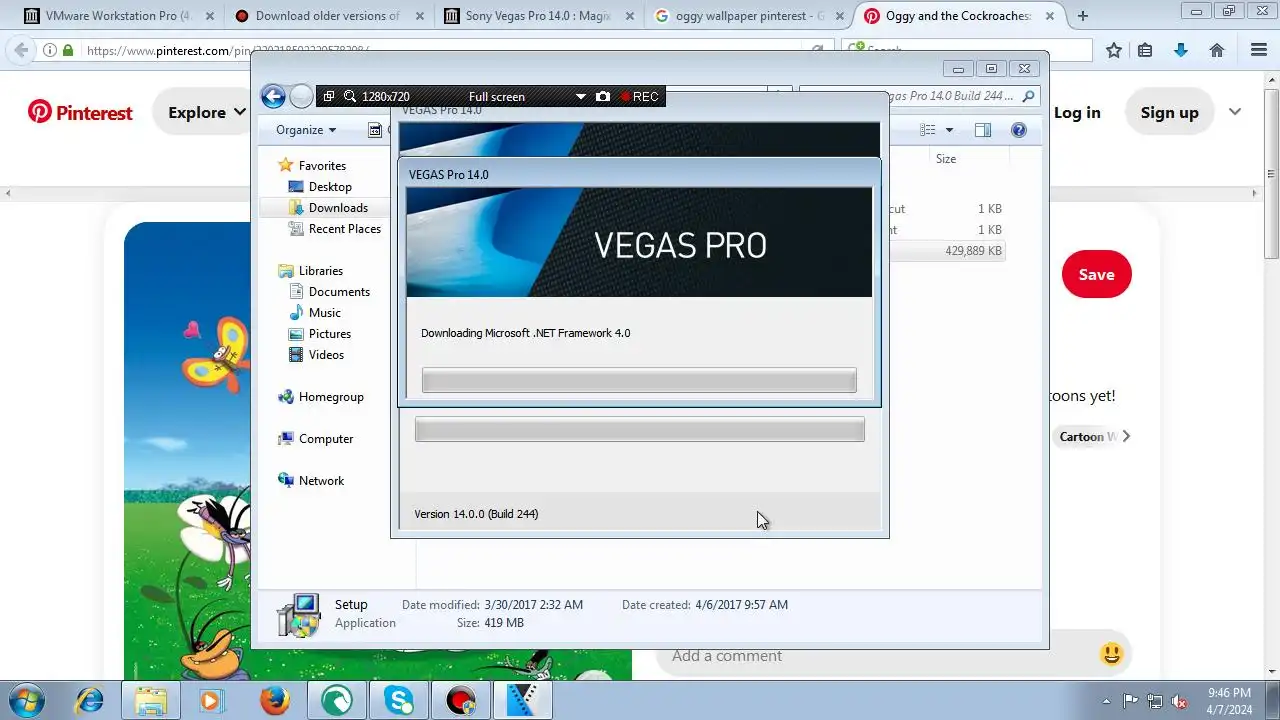Open the Firefox hamburger menu

pyautogui.click(x=1259, y=50)
